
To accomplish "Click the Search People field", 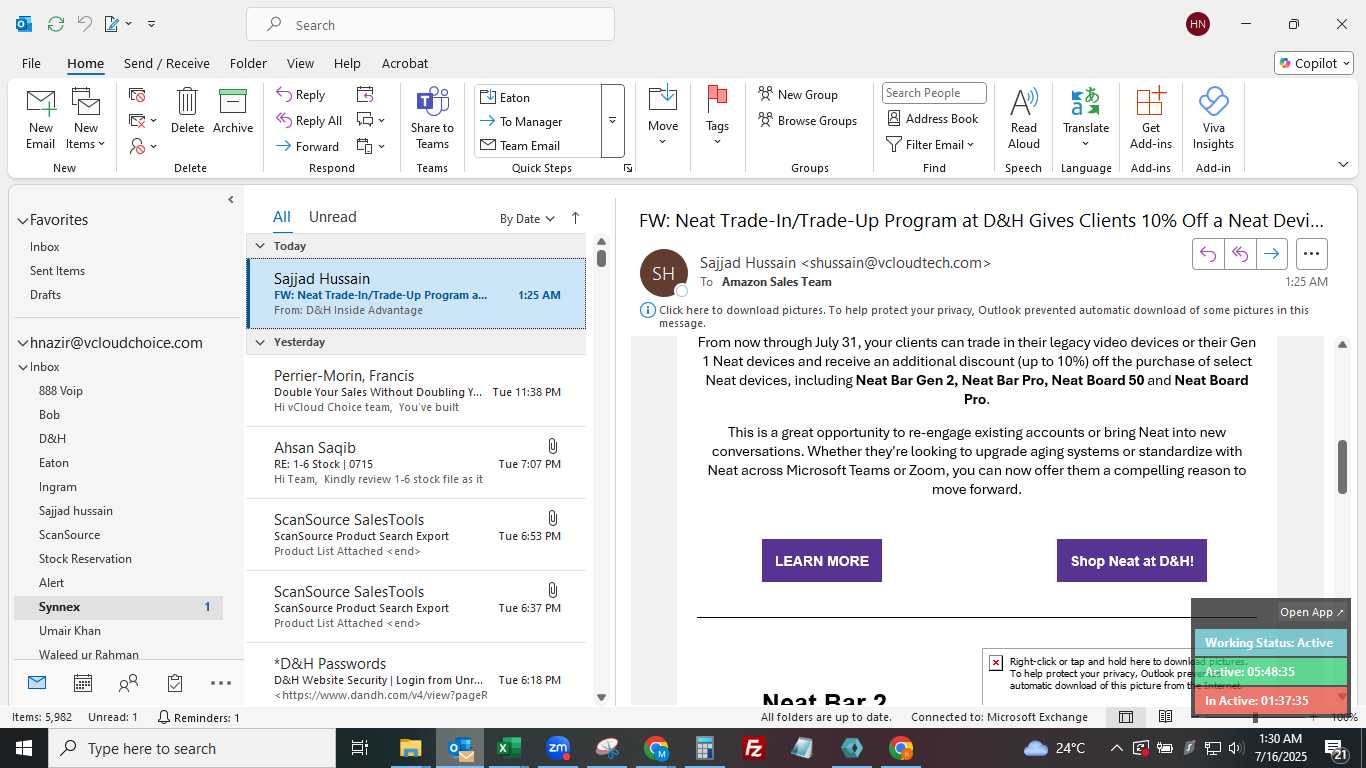I will pos(934,93).
